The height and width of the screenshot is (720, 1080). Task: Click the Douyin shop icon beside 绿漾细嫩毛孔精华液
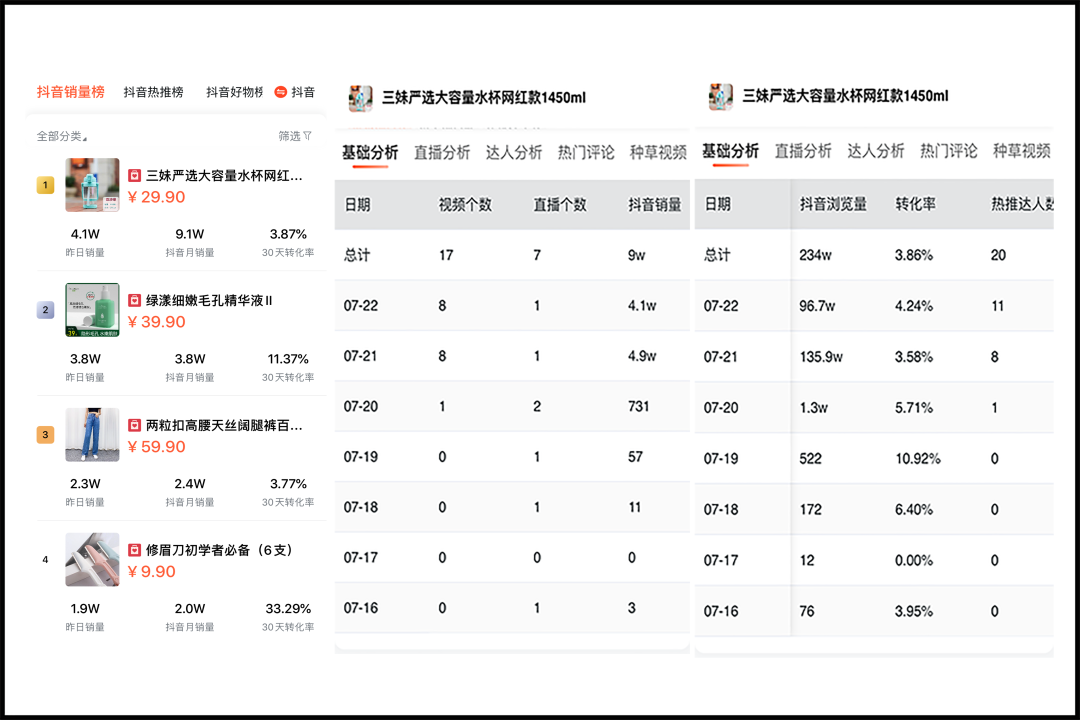135,300
